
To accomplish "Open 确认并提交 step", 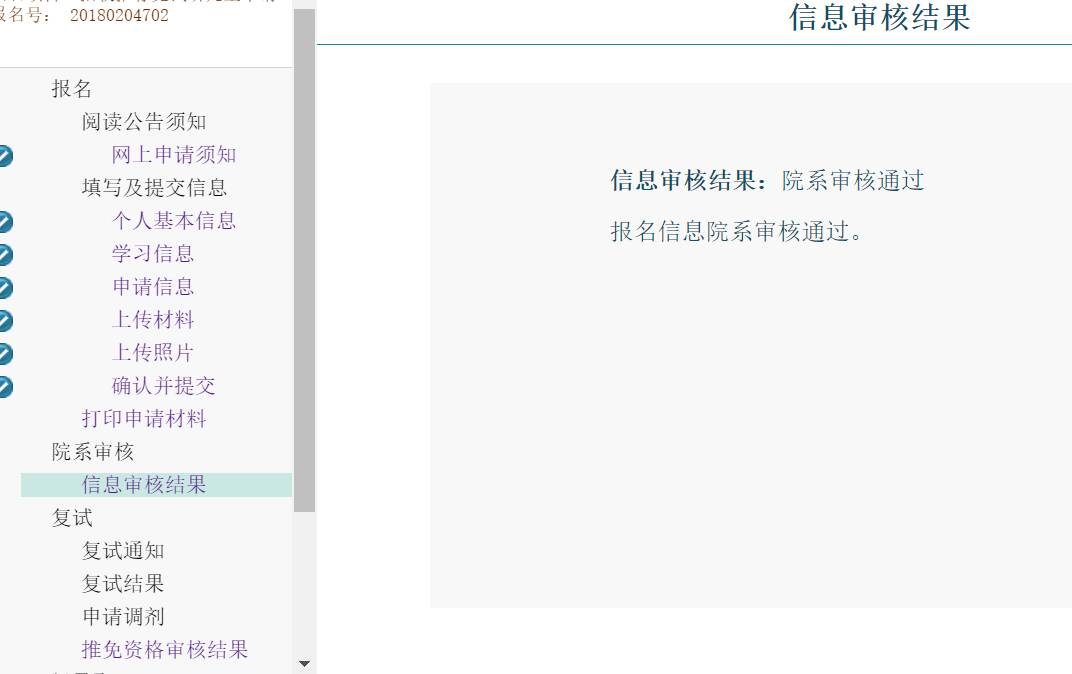I will point(164,386).
